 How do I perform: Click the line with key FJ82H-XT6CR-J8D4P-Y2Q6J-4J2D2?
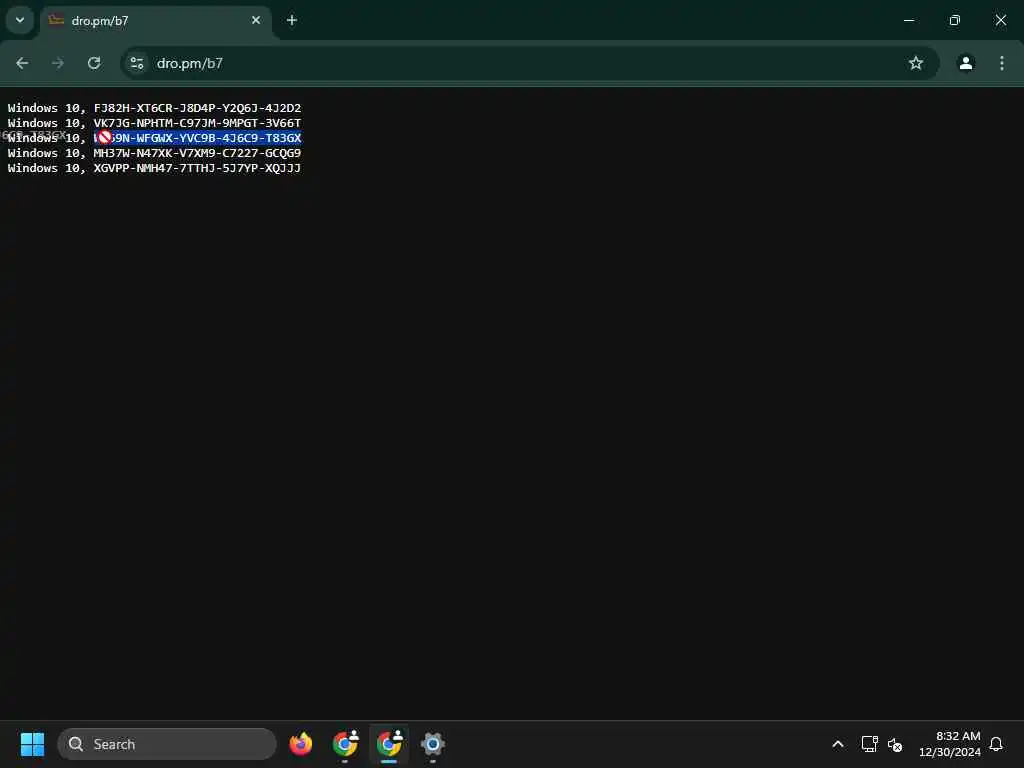coord(154,108)
